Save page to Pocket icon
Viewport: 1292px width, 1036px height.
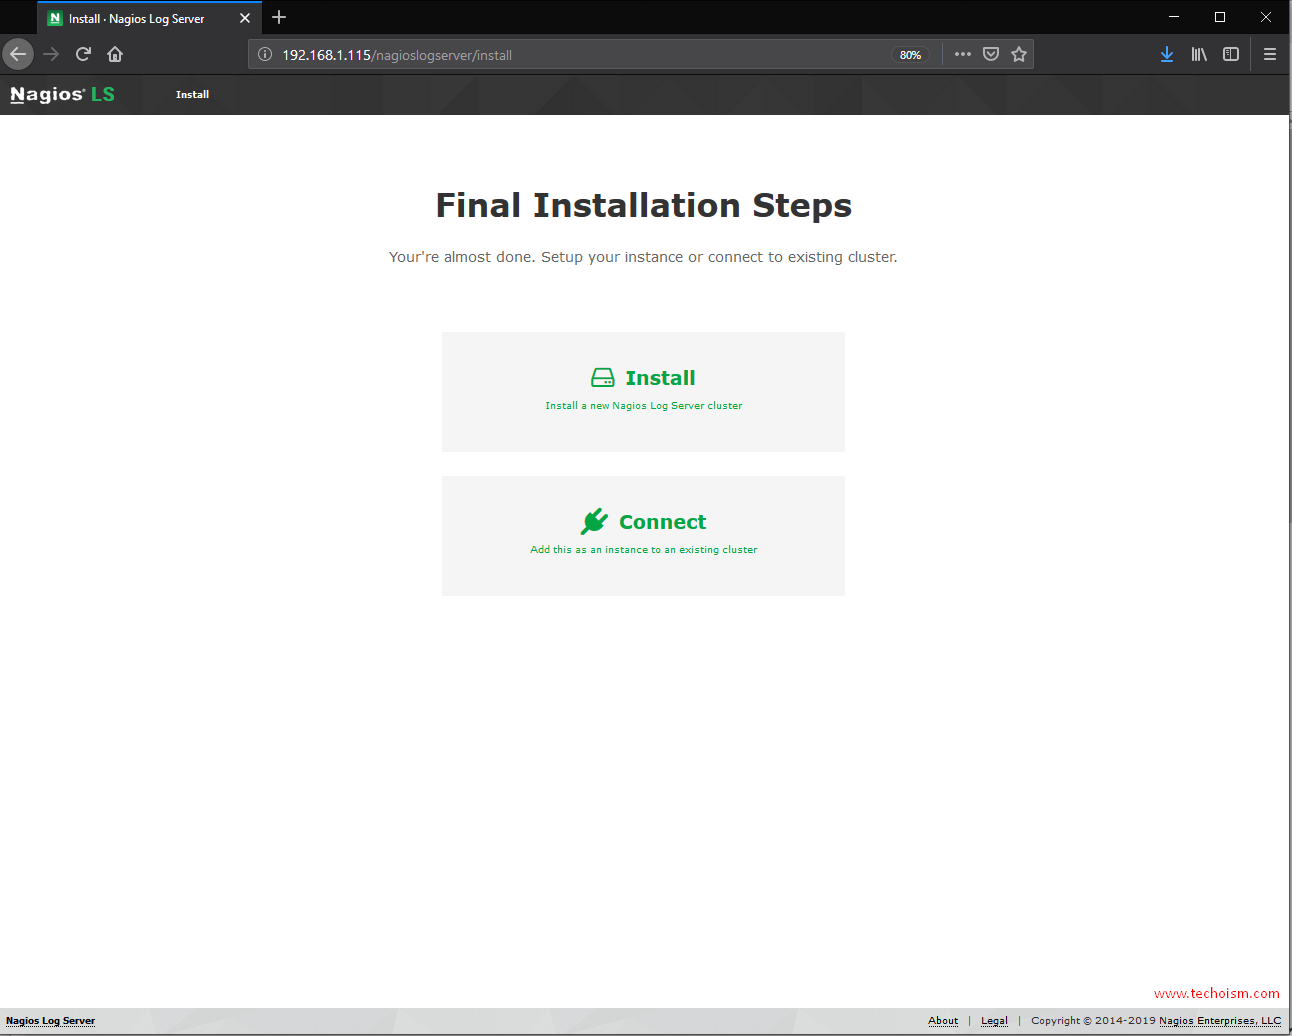pyautogui.click(x=991, y=54)
